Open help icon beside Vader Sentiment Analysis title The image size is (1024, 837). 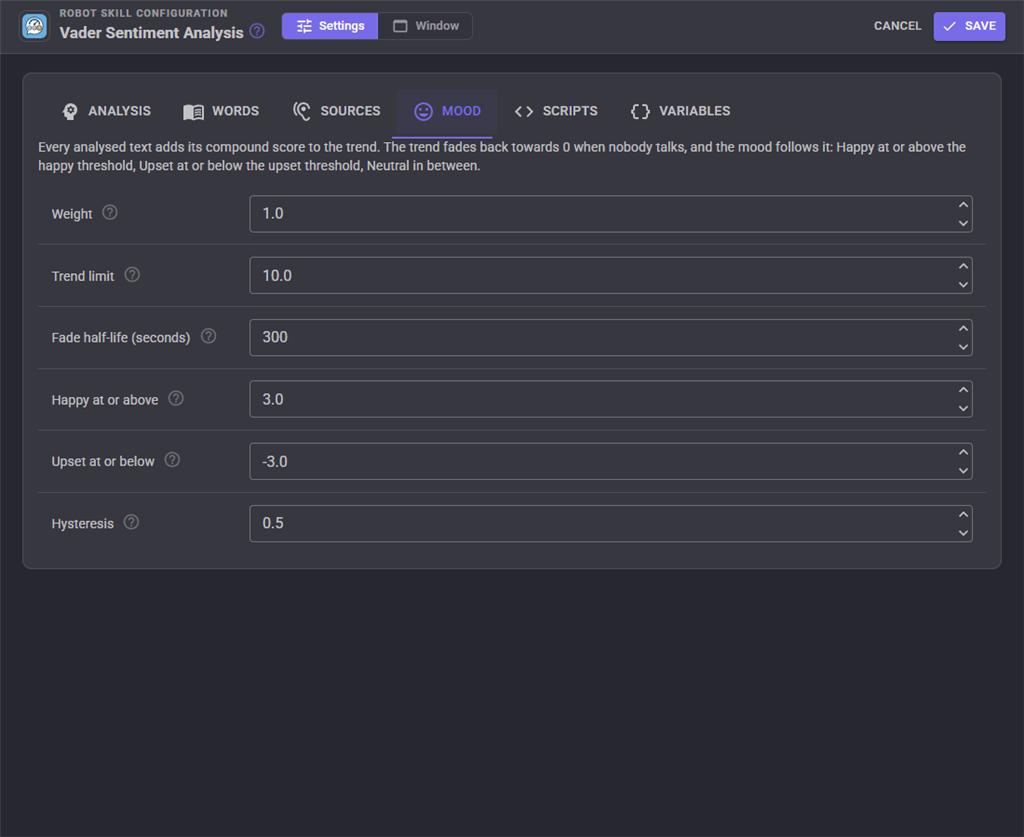pyautogui.click(x=257, y=31)
